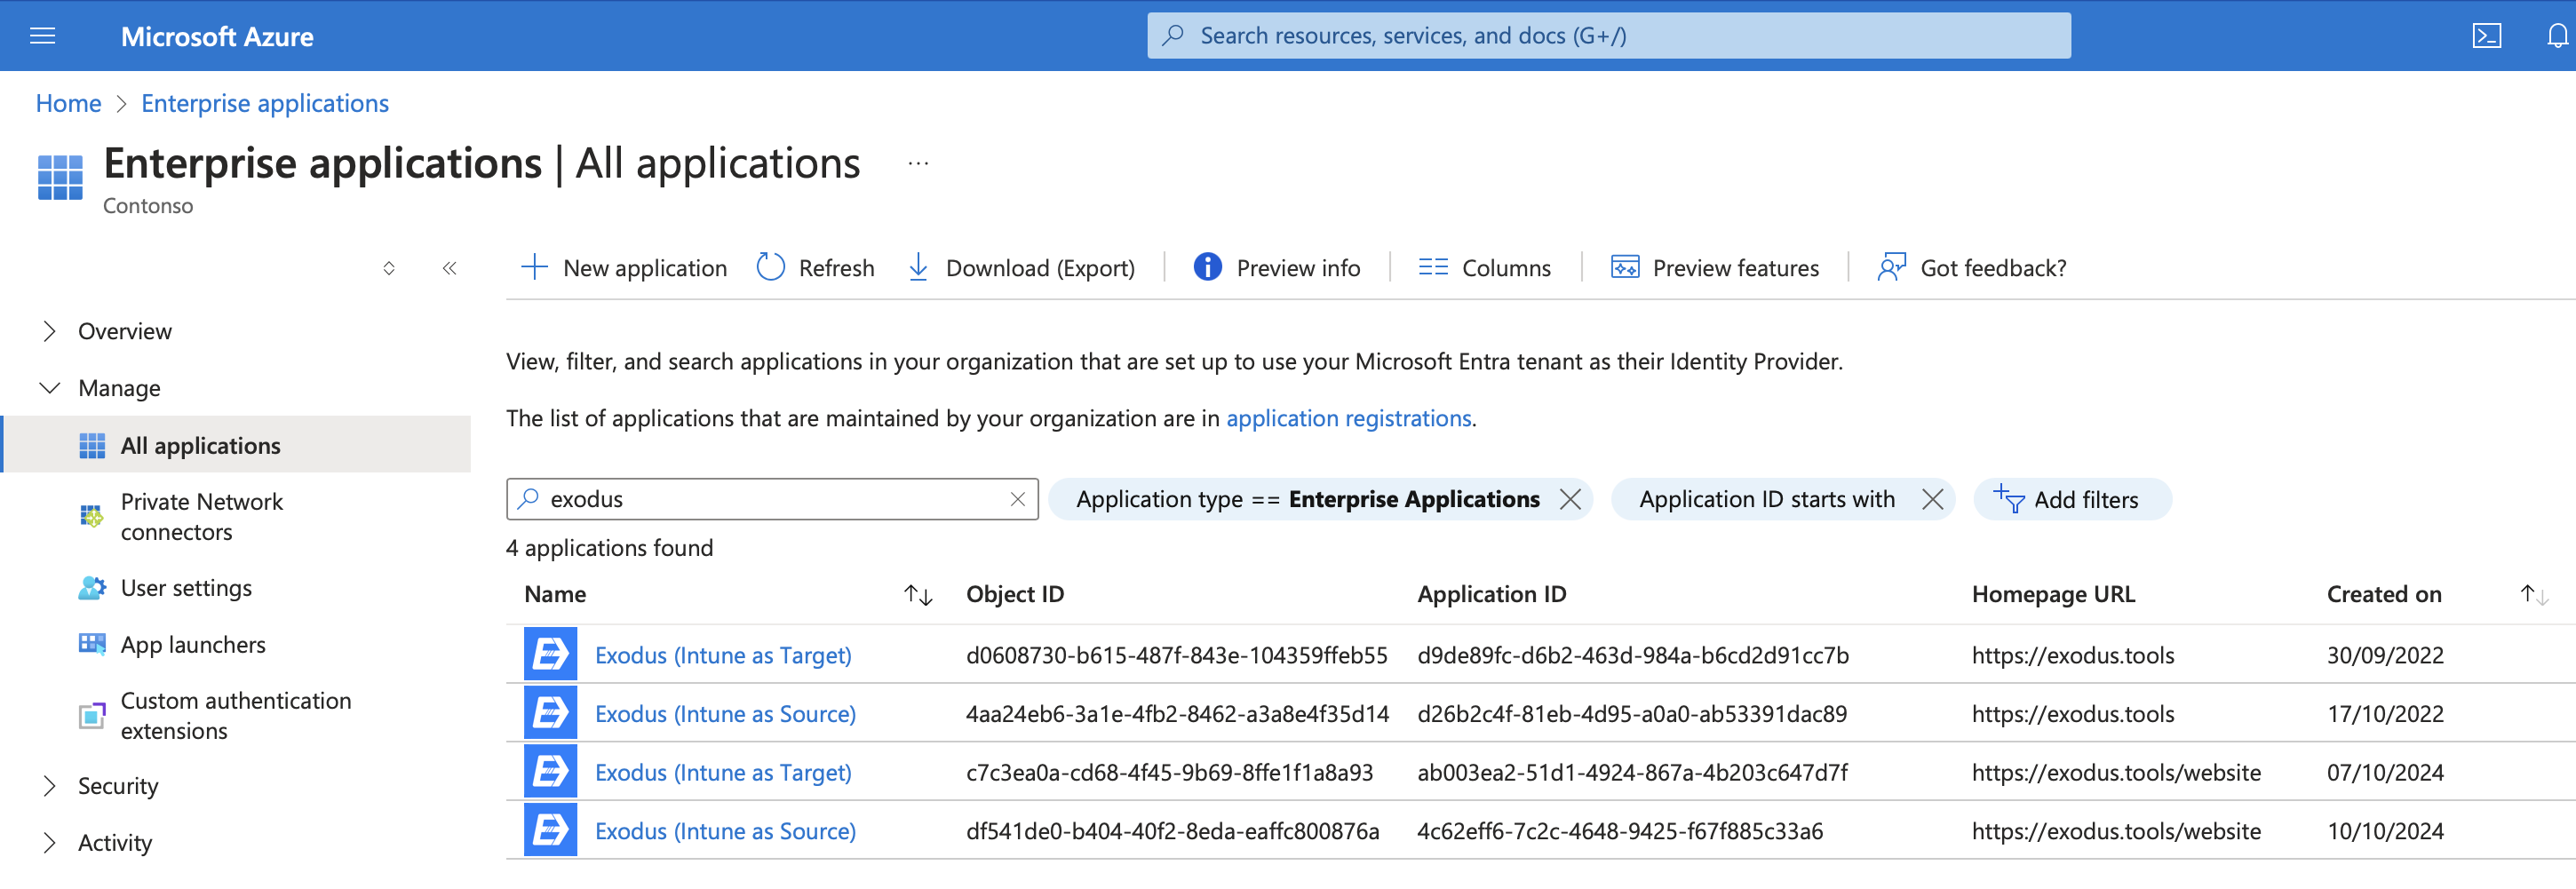The image size is (2576, 889).
Task: Open Exodus (Intune as Target) created 30/09/2022
Action: tap(723, 655)
